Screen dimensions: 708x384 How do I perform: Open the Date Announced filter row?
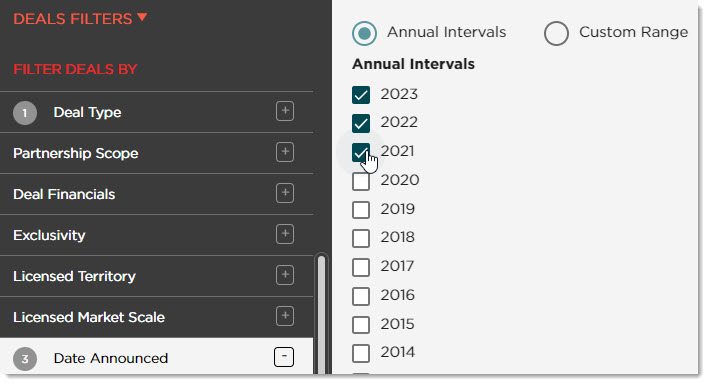[156, 357]
